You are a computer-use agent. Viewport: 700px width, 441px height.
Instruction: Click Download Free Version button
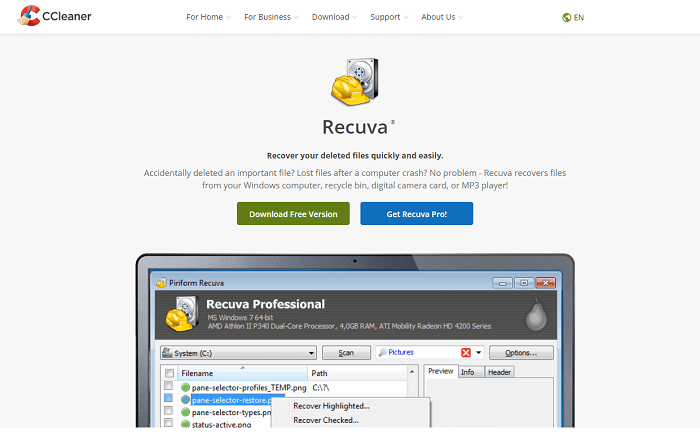tap(293, 214)
